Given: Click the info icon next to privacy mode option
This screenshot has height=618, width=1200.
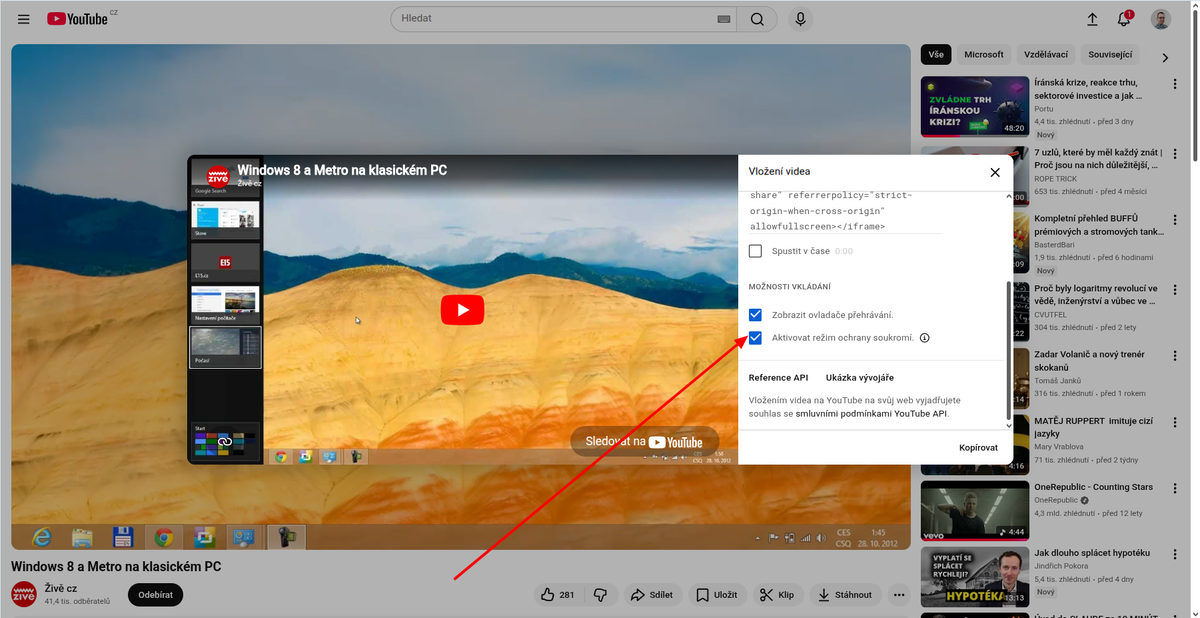Looking at the screenshot, I should [x=925, y=337].
